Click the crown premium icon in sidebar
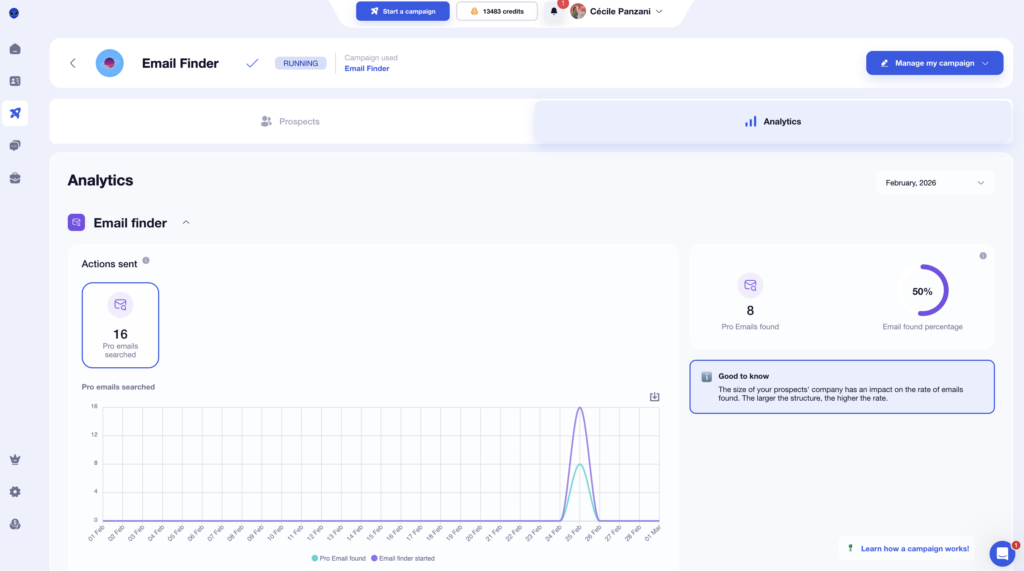This screenshot has width=1024, height=571. tap(15, 460)
